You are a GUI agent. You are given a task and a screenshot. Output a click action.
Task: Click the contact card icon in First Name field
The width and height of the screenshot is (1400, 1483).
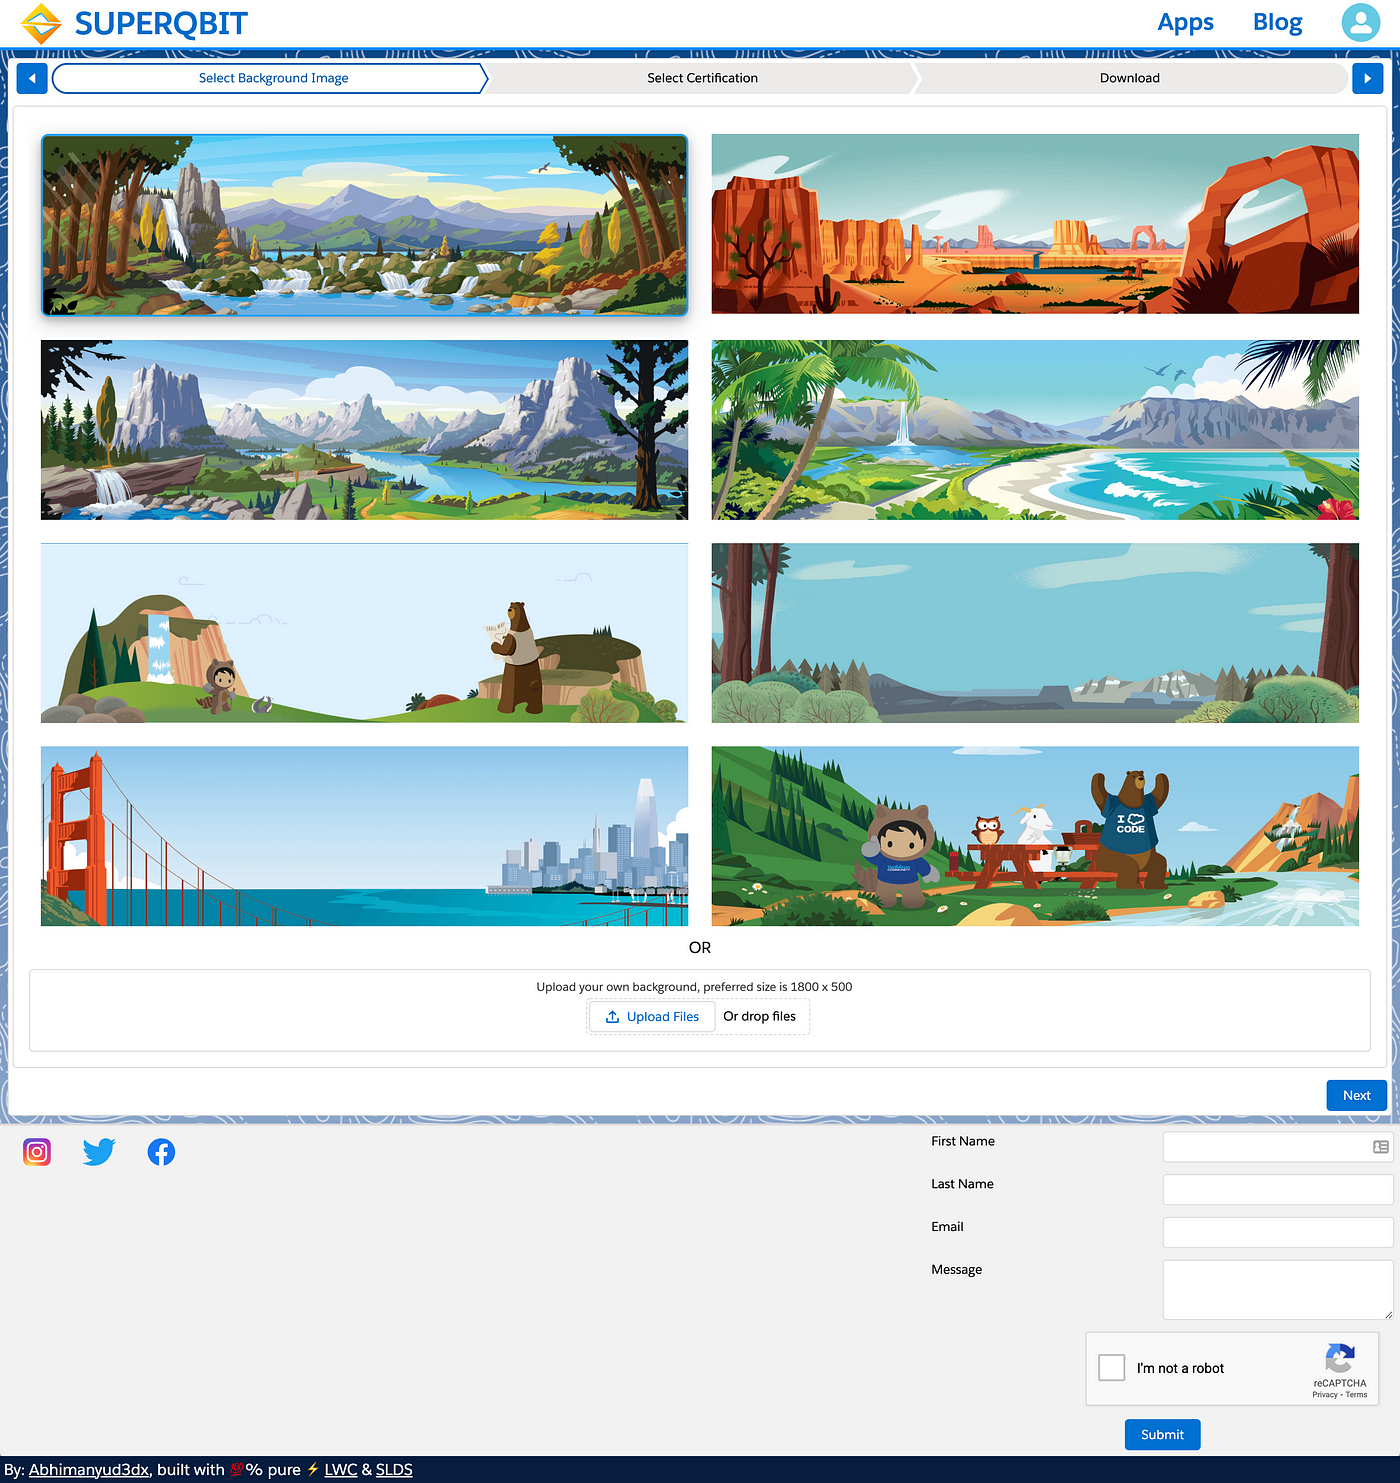click(x=1380, y=1147)
